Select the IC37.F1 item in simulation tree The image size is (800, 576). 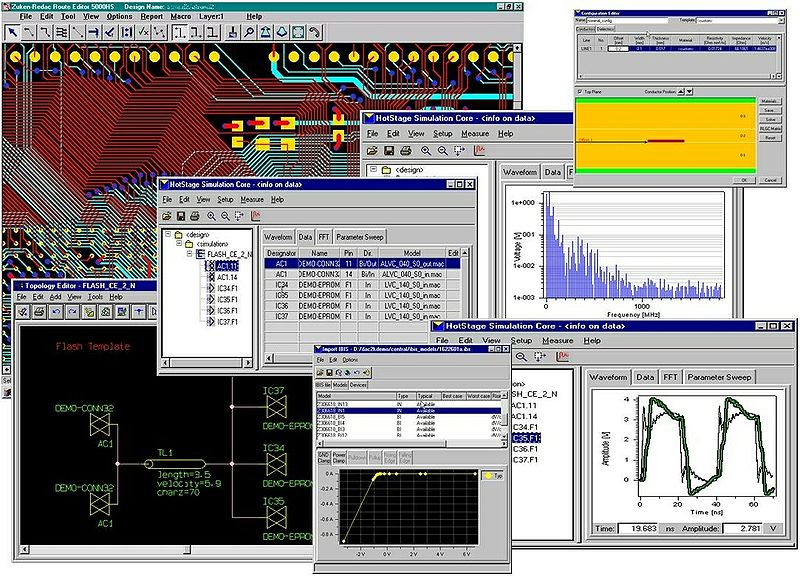(229, 322)
